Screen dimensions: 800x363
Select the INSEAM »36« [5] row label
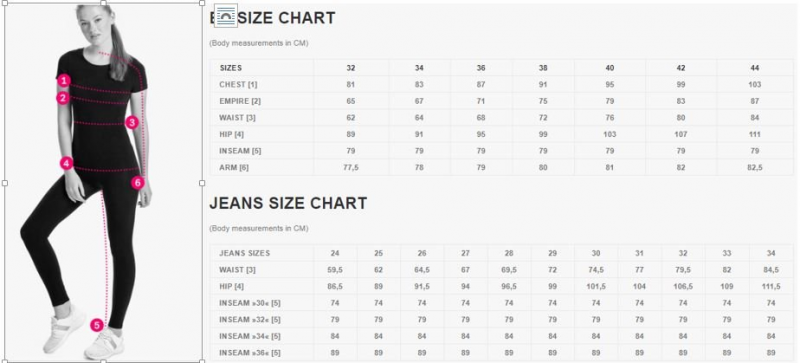click(250, 353)
